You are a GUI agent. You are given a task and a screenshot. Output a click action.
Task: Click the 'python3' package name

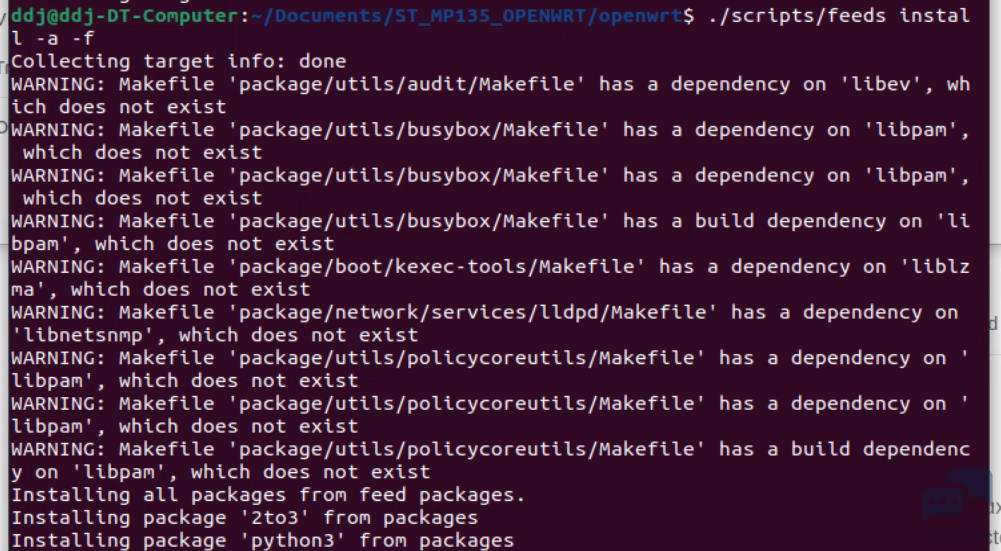[x=292, y=540]
